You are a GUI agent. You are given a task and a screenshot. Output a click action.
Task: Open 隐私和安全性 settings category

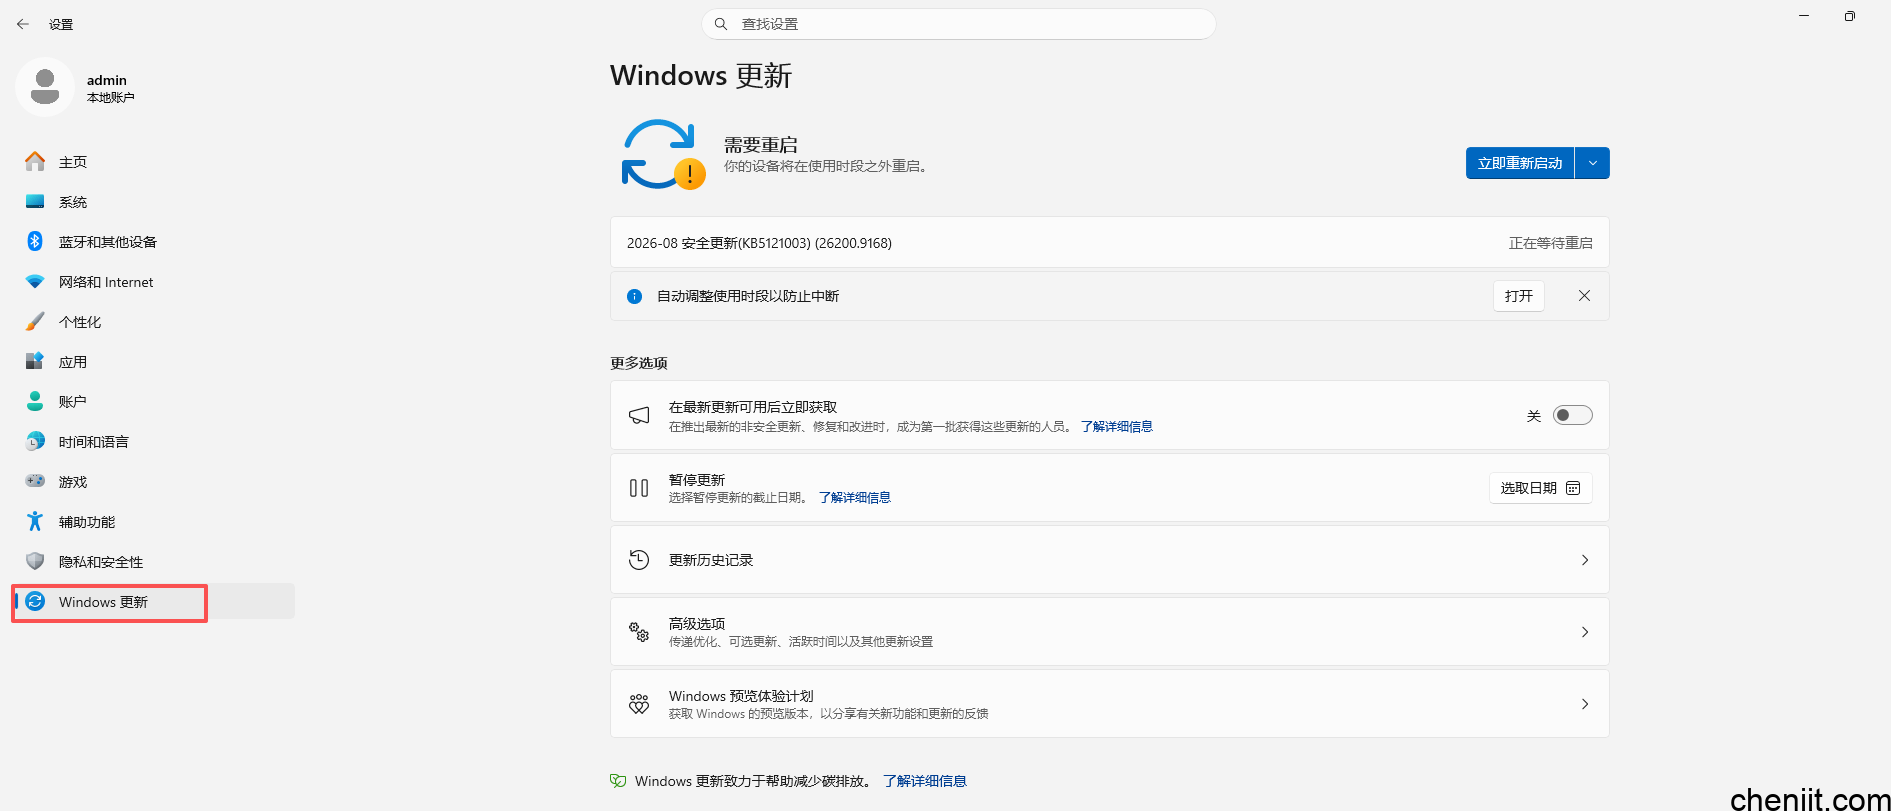point(154,561)
